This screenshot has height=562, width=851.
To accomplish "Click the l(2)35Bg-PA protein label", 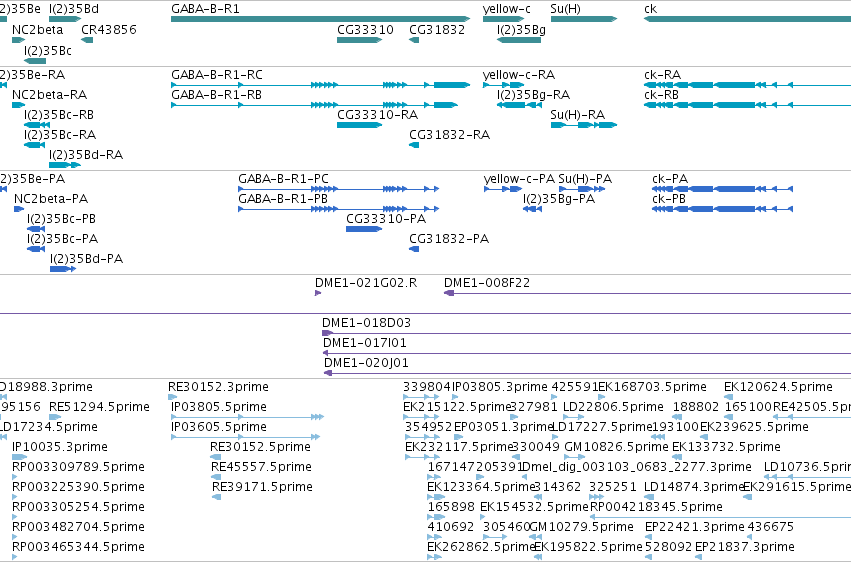I will click(558, 199).
